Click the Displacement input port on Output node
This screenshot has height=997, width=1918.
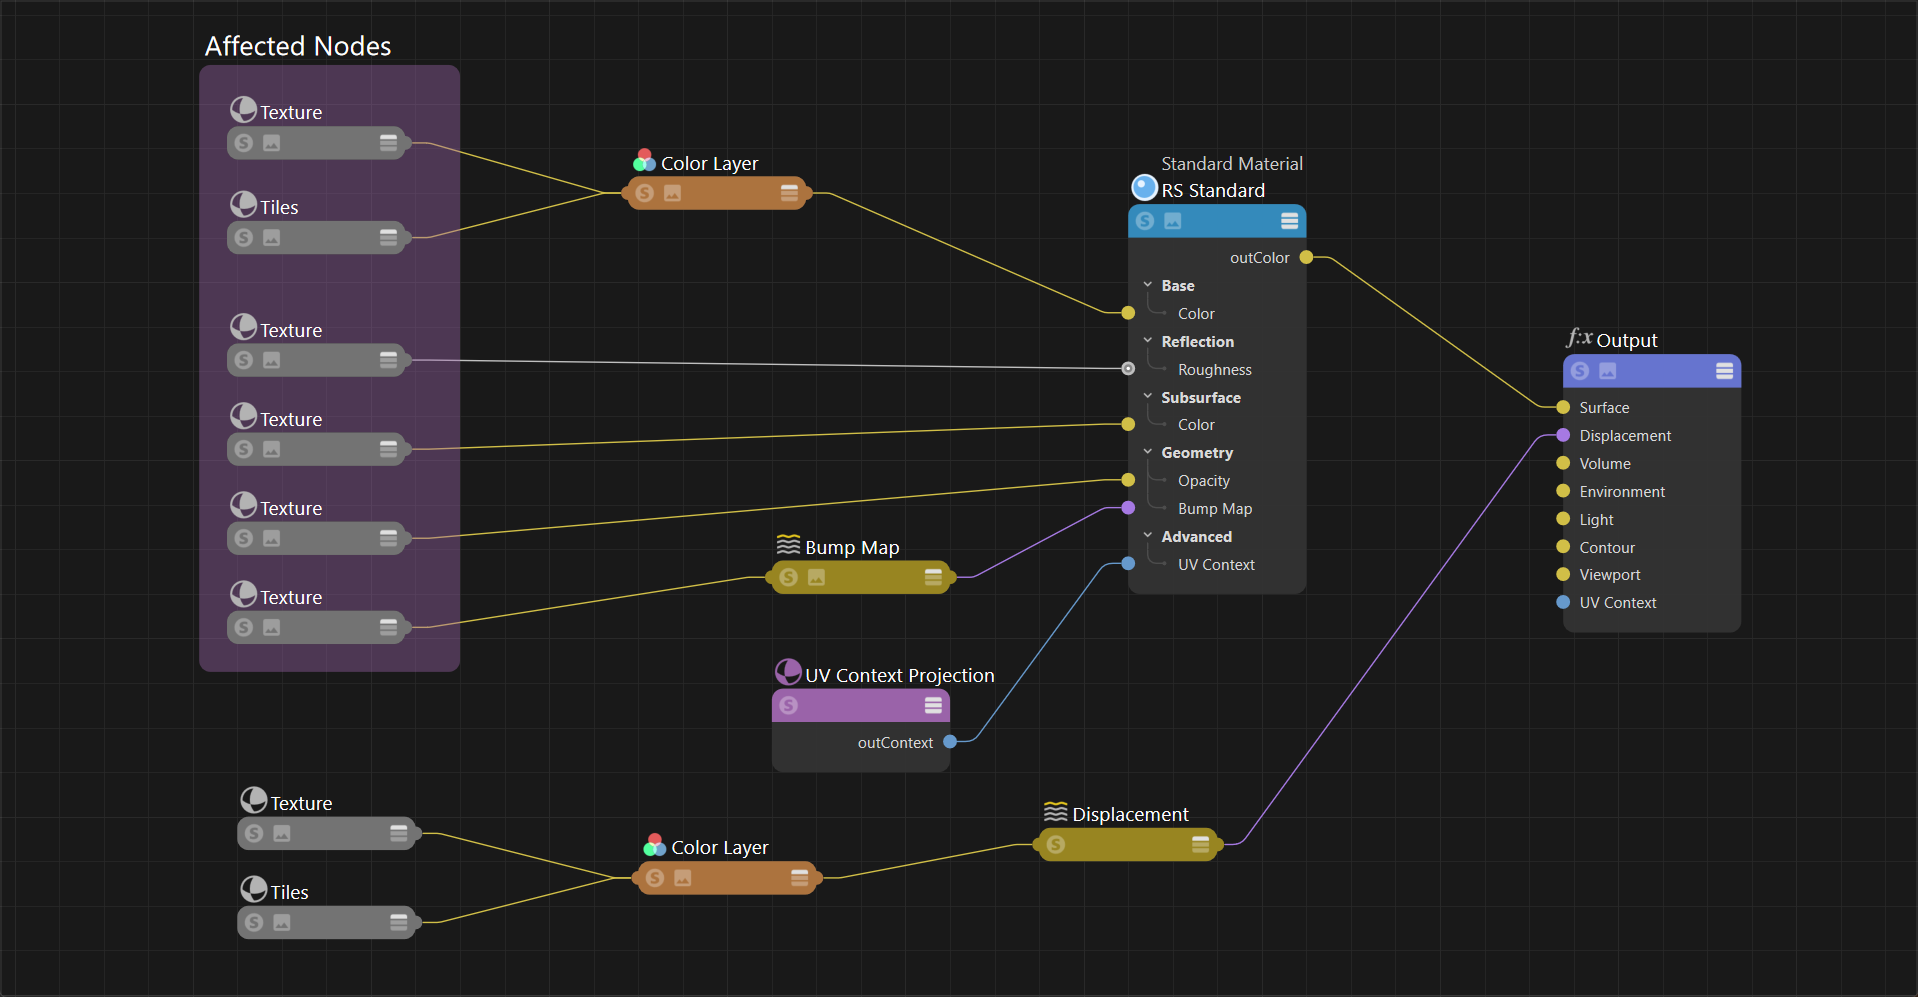[x=1563, y=435]
